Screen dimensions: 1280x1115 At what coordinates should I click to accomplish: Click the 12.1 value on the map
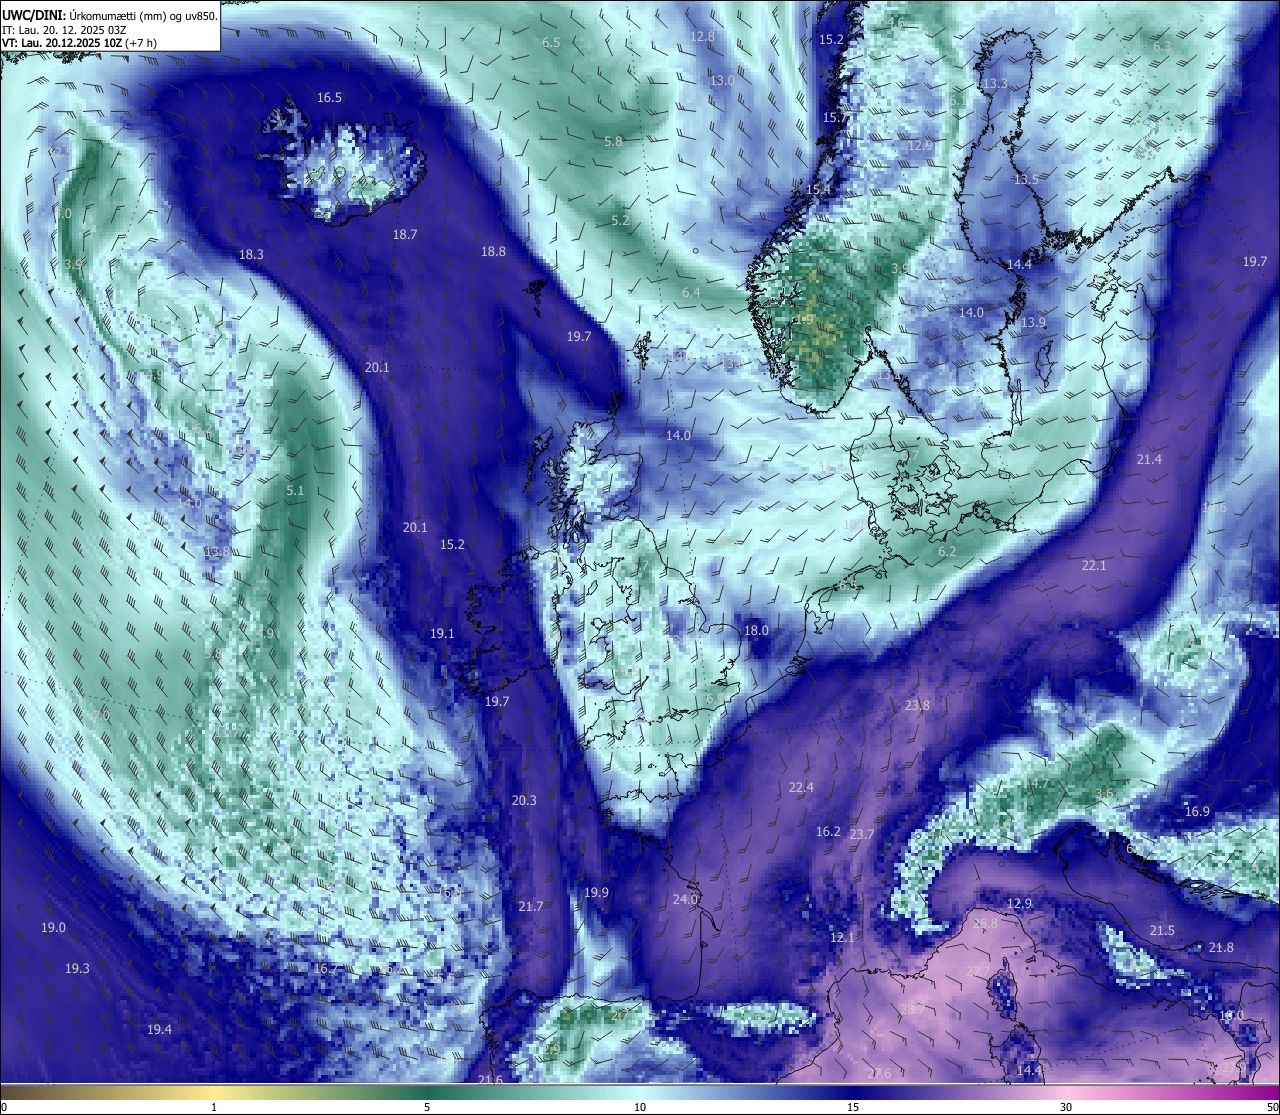(842, 938)
